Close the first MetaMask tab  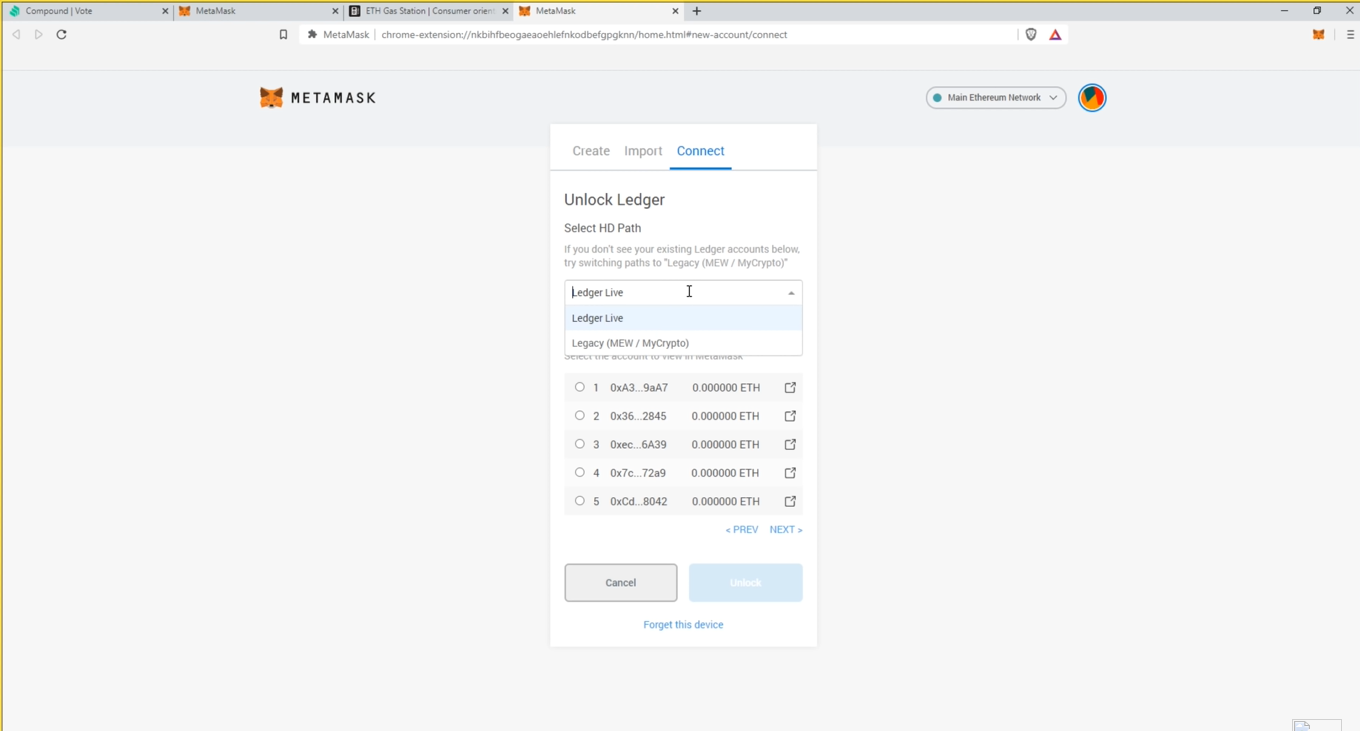tap(335, 11)
